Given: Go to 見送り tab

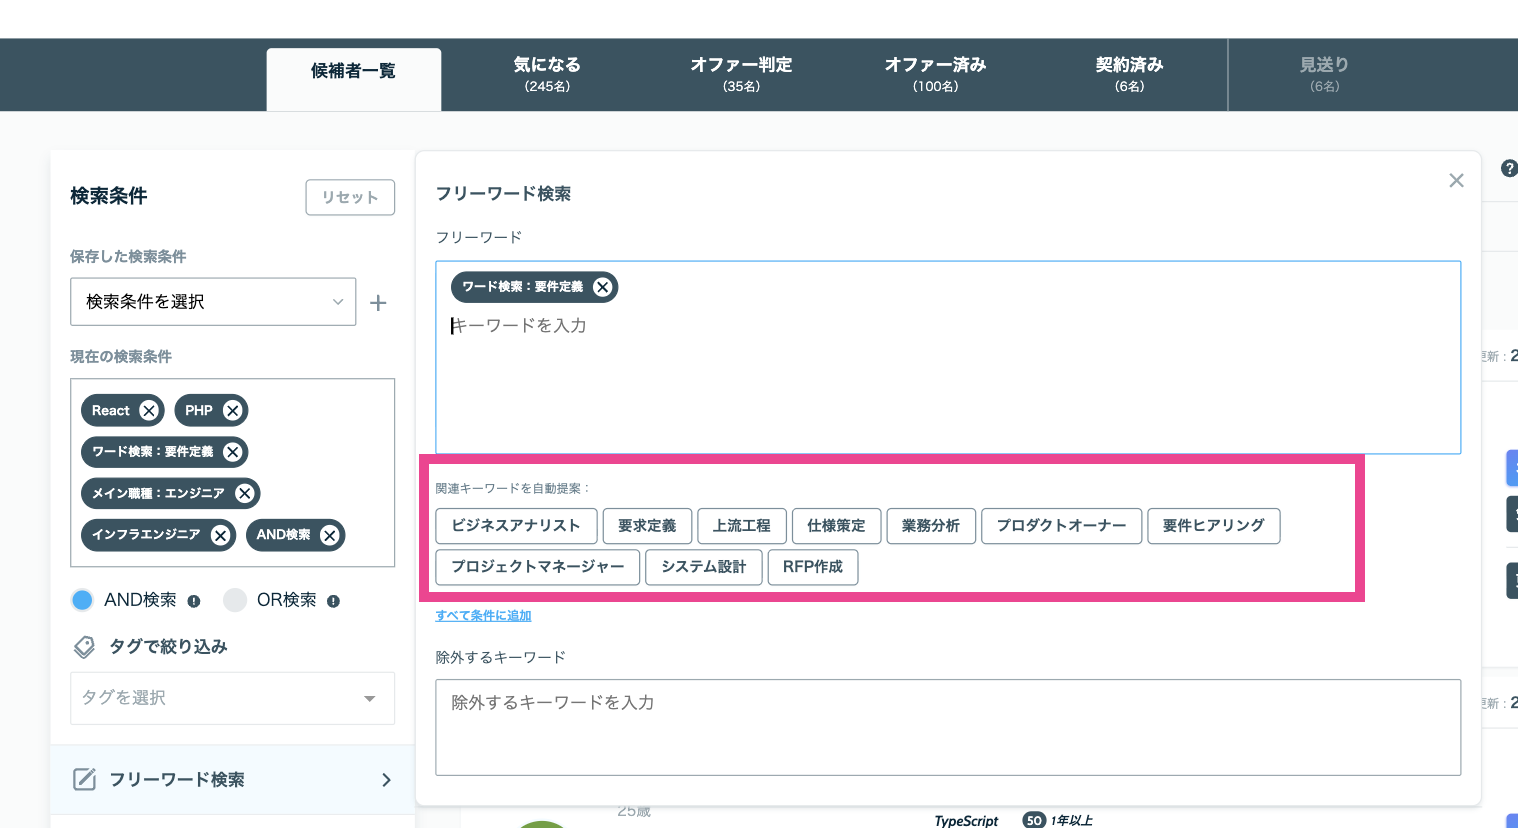Looking at the screenshot, I should click(x=1324, y=74).
